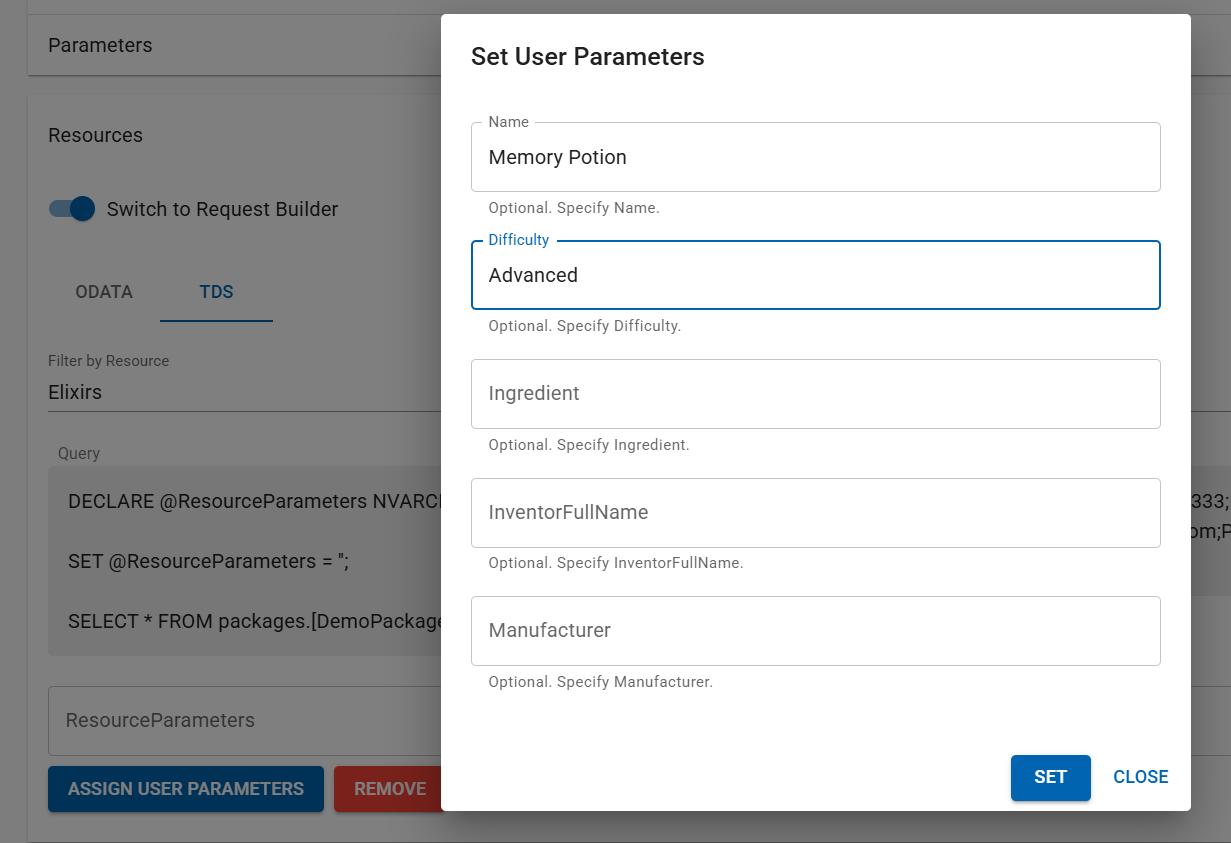Click into the Difficulty field showing Advanced

tap(815, 275)
